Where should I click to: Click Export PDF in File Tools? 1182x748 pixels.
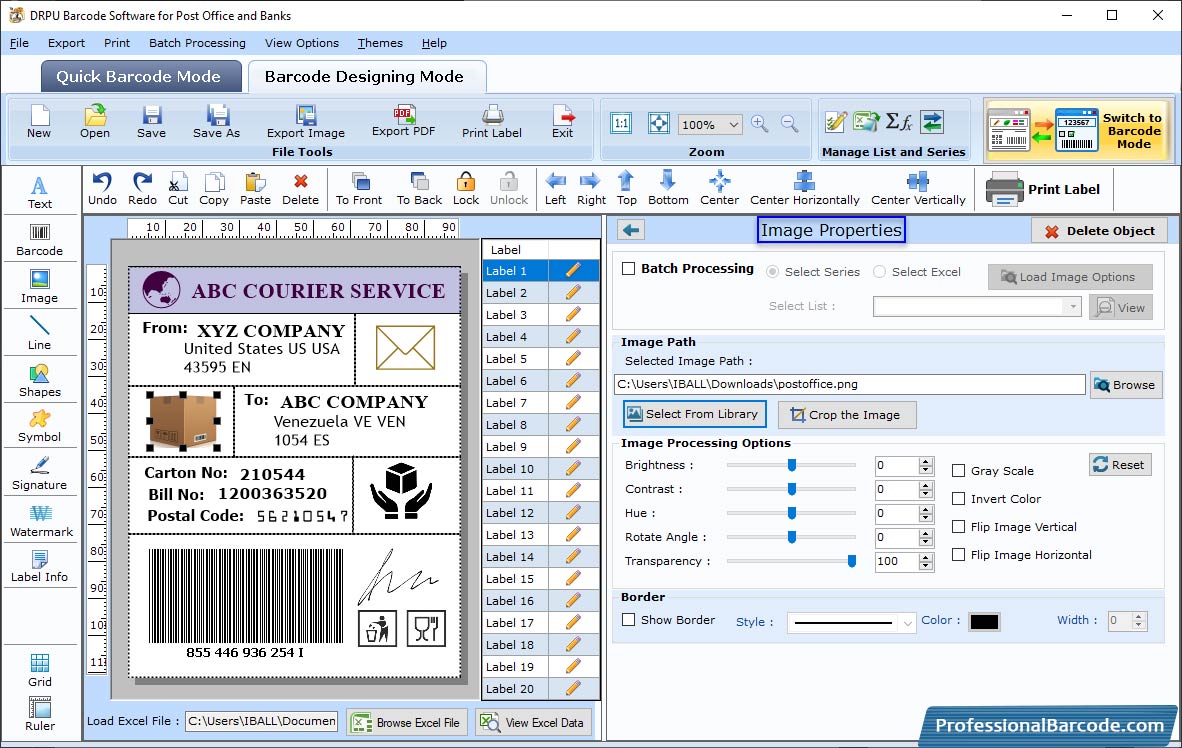coord(403,122)
